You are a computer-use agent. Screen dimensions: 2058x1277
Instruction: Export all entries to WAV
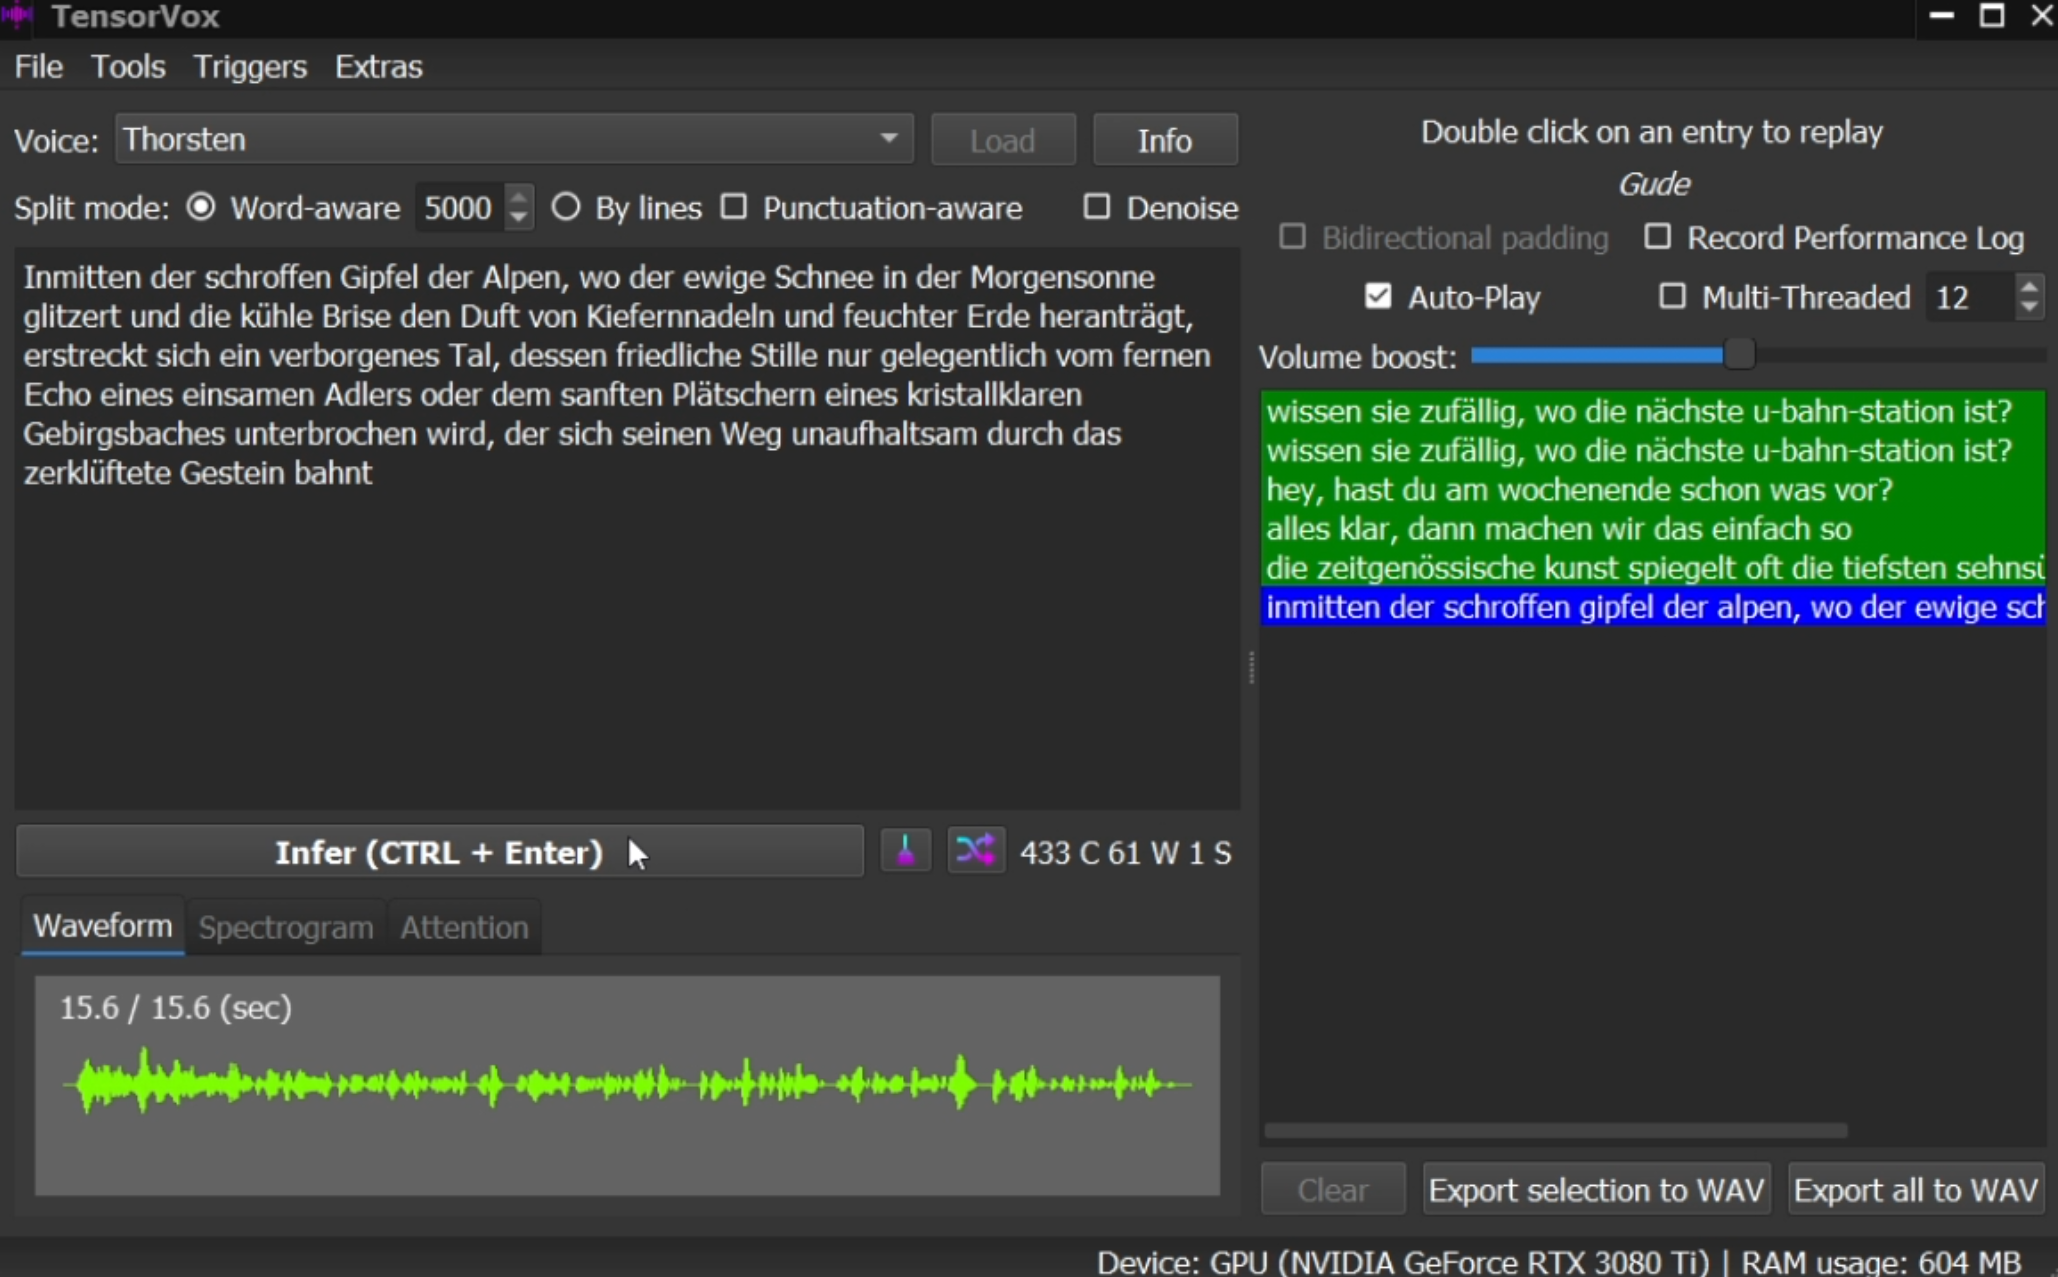click(x=1915, y=1189)
